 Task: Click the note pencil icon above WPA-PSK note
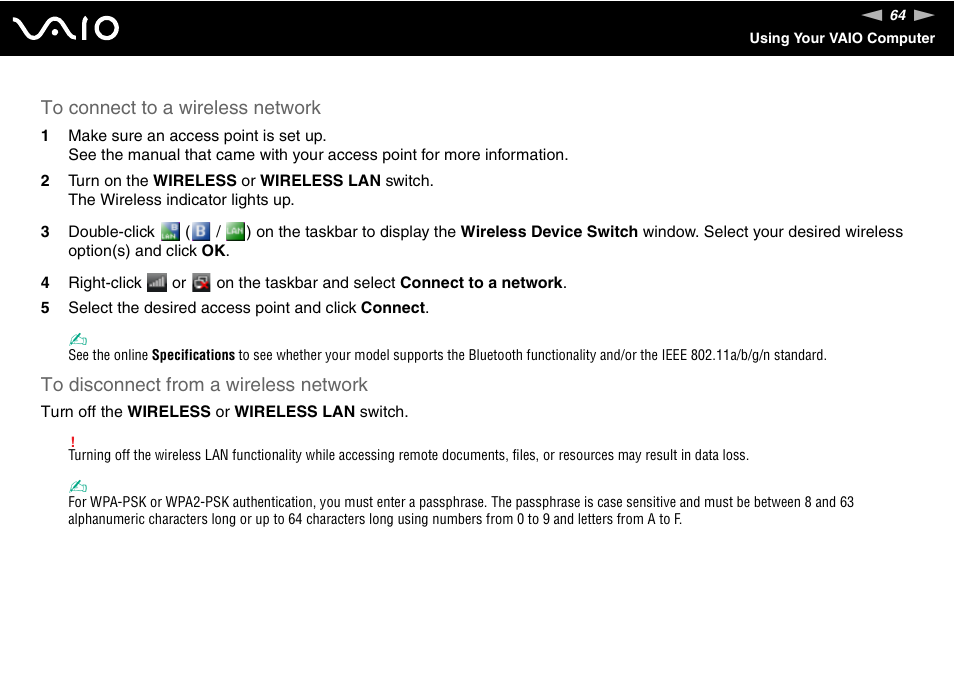tap(78, 486)
